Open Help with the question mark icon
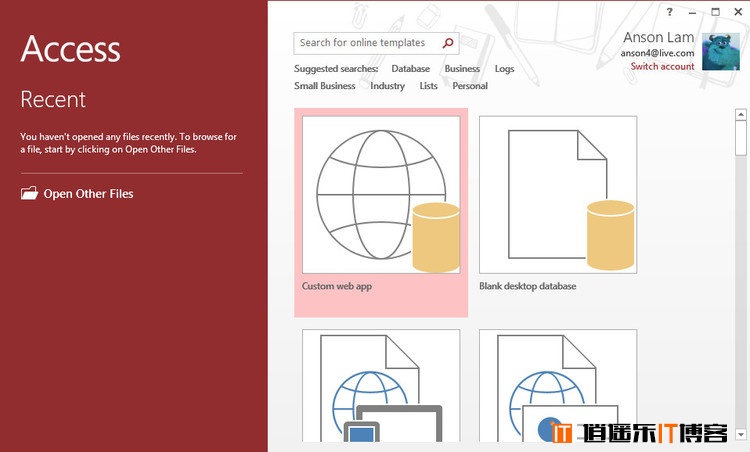The width and height of the screenshot is (750, 452). click(670, 12)
